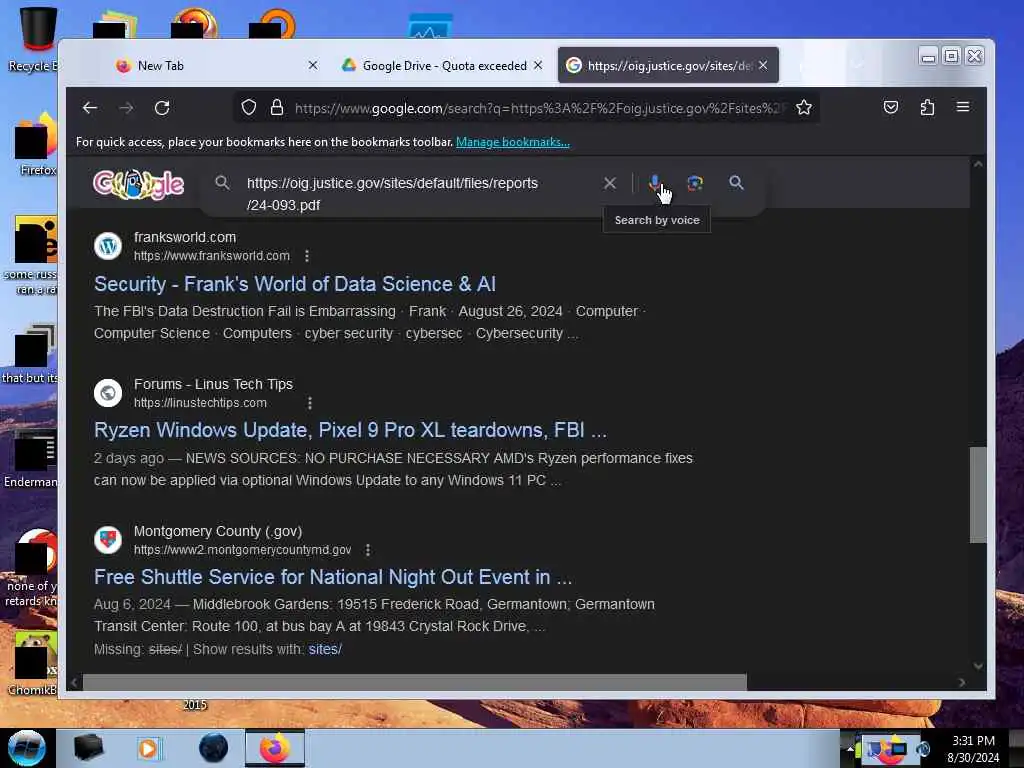Open Ryzen Windows Update, Pixel 9 Pro result
1024x768 pixels.
pos(350,430)
